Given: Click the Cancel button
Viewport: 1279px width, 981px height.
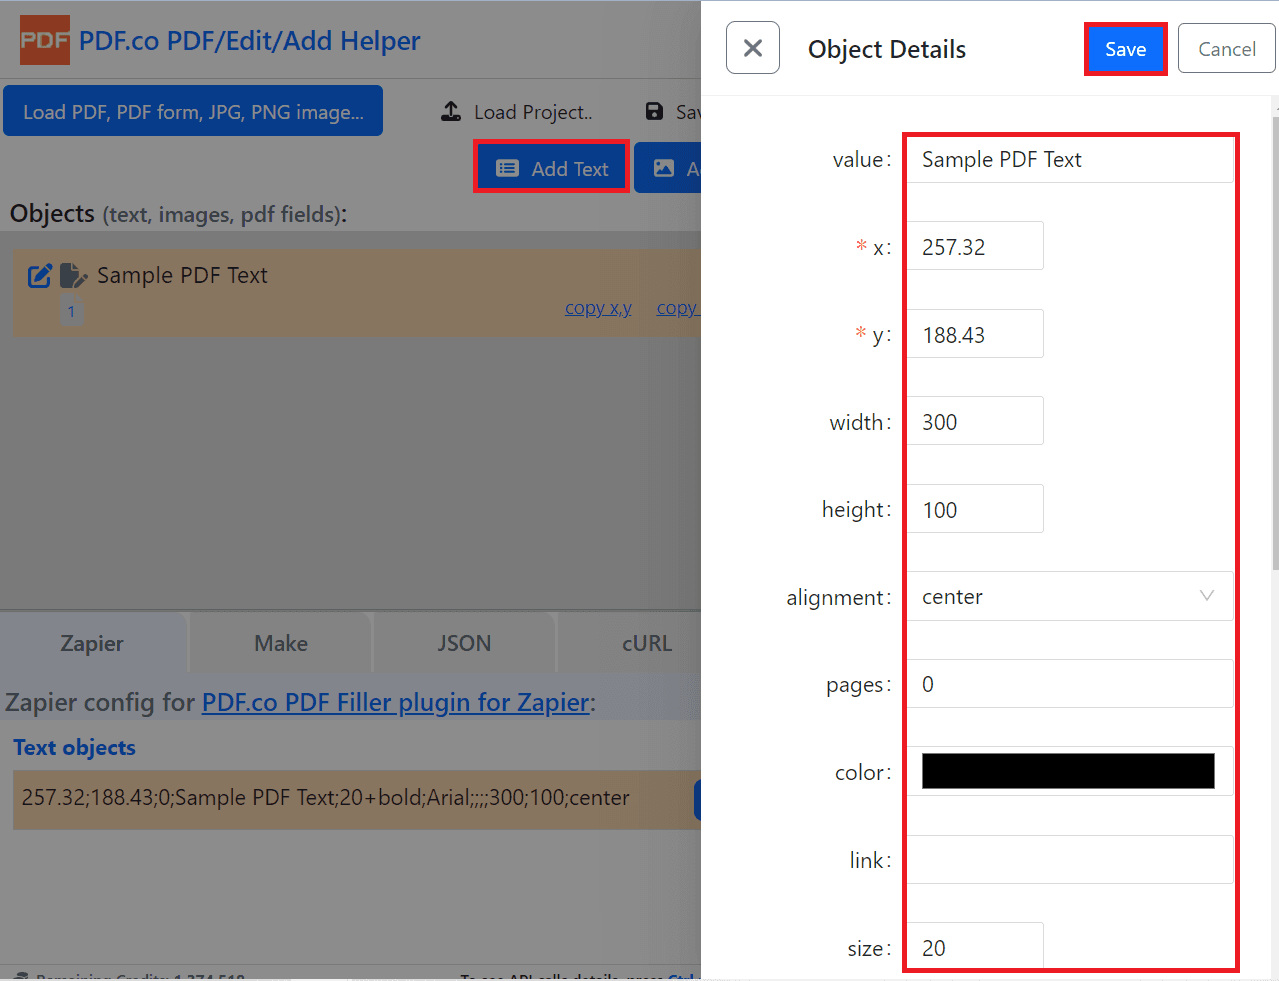Looking at the screenshot, I should click(1226, 49).
